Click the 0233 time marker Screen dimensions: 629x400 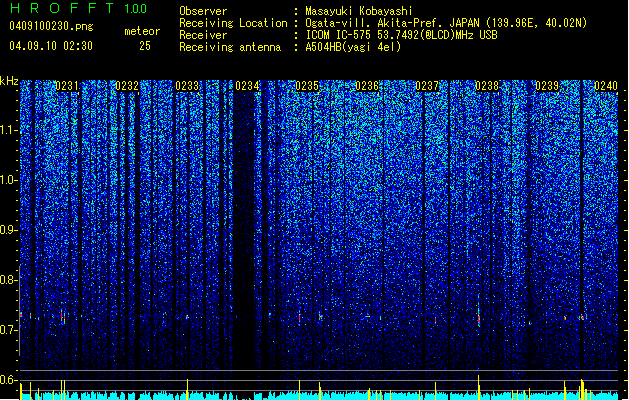(x=187, y=86)
